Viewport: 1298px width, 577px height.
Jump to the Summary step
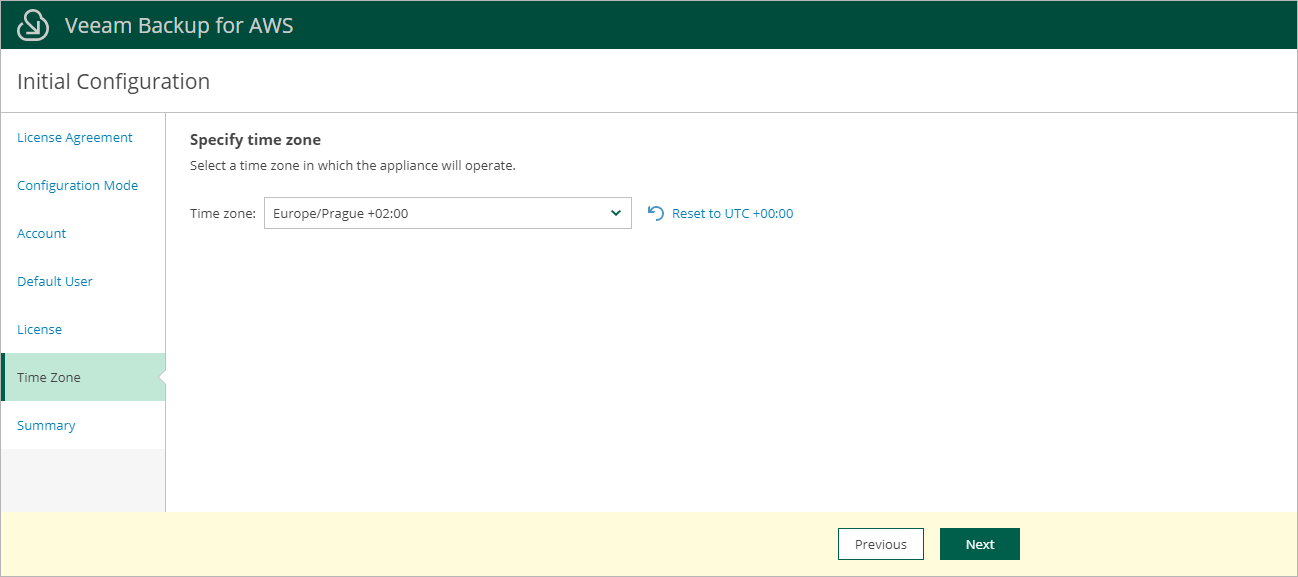(x=46, y=426)
